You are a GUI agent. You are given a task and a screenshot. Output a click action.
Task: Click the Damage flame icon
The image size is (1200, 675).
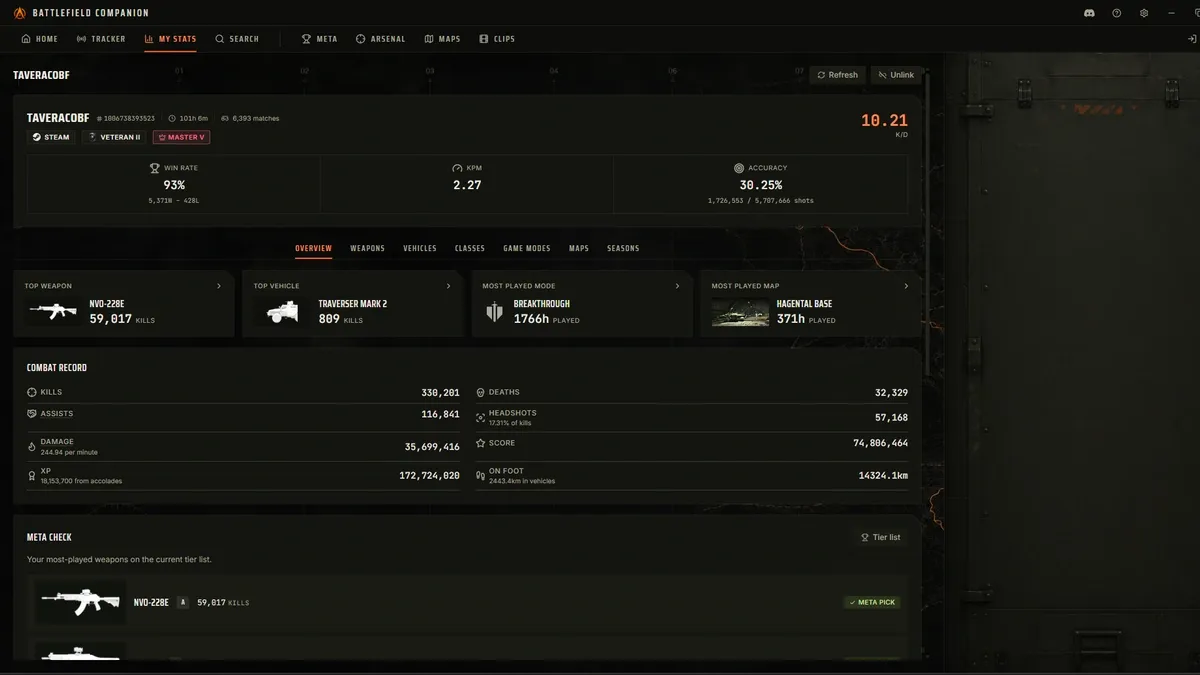point(32,447)
